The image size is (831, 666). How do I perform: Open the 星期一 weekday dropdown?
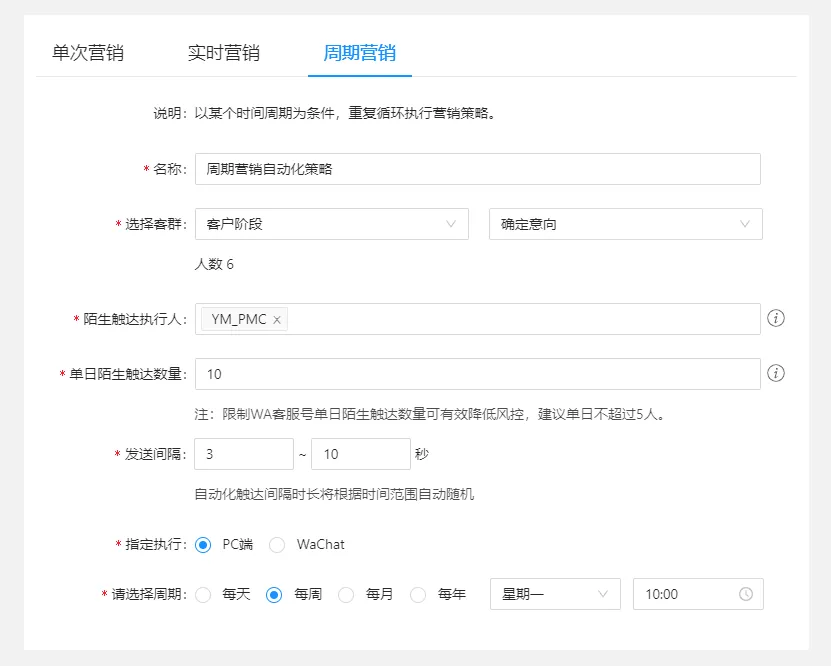[x=555, y=594]
